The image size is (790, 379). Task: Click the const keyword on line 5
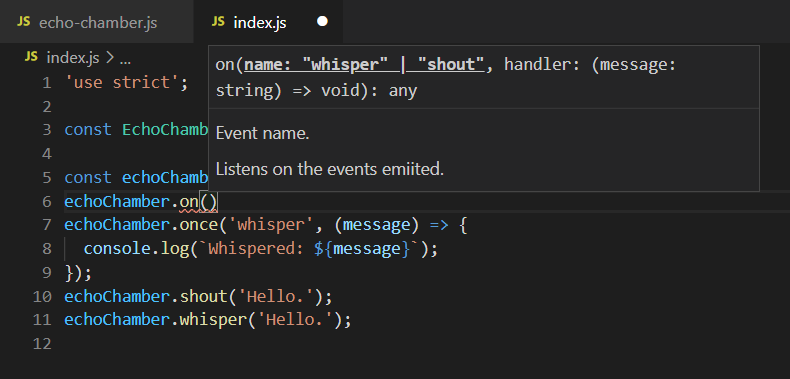88,177
